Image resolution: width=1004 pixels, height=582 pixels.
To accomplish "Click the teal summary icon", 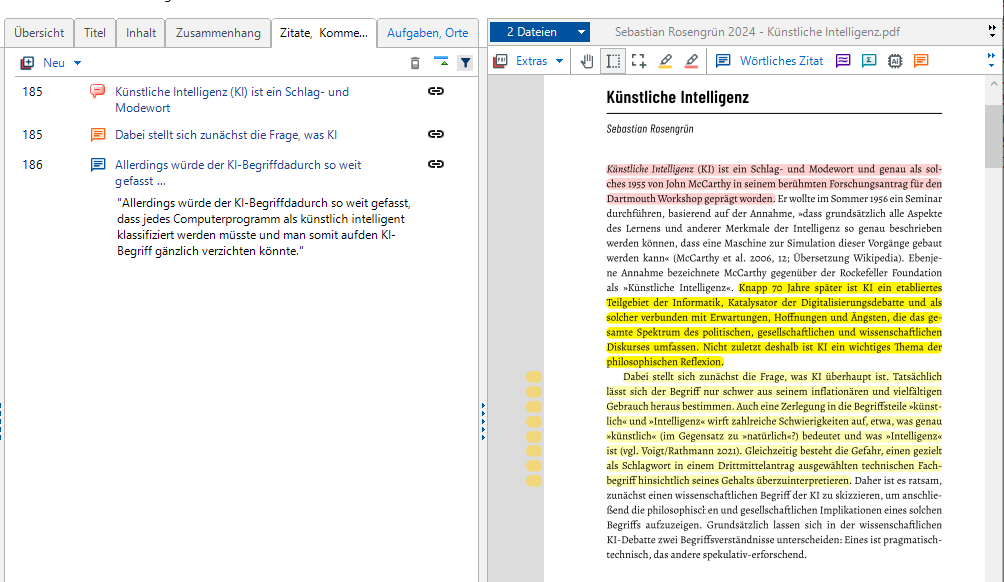I will 869,61.
